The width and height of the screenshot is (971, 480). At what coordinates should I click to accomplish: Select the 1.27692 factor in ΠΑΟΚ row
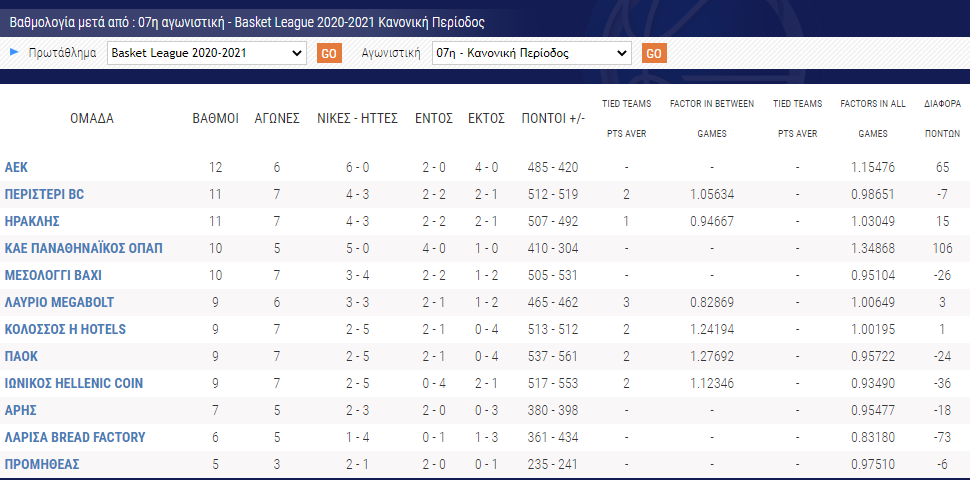[712, 356]
